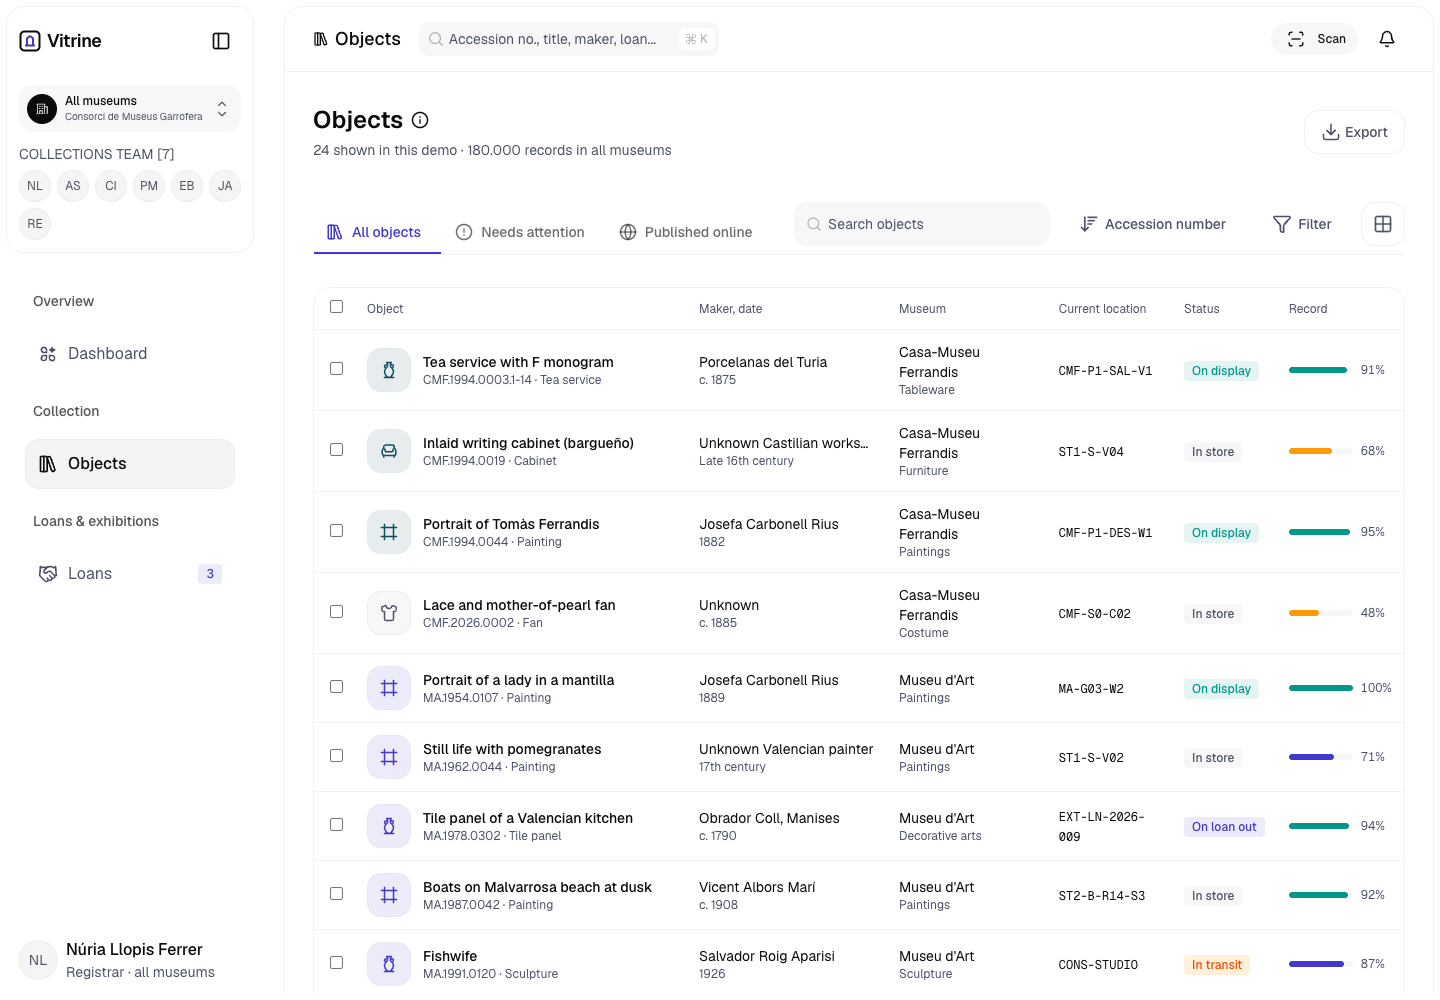Viewport: 1440px width, 1000px height.
Task: Check the Lace and mother-of-pearl fan row
Action: coord(337,612)
